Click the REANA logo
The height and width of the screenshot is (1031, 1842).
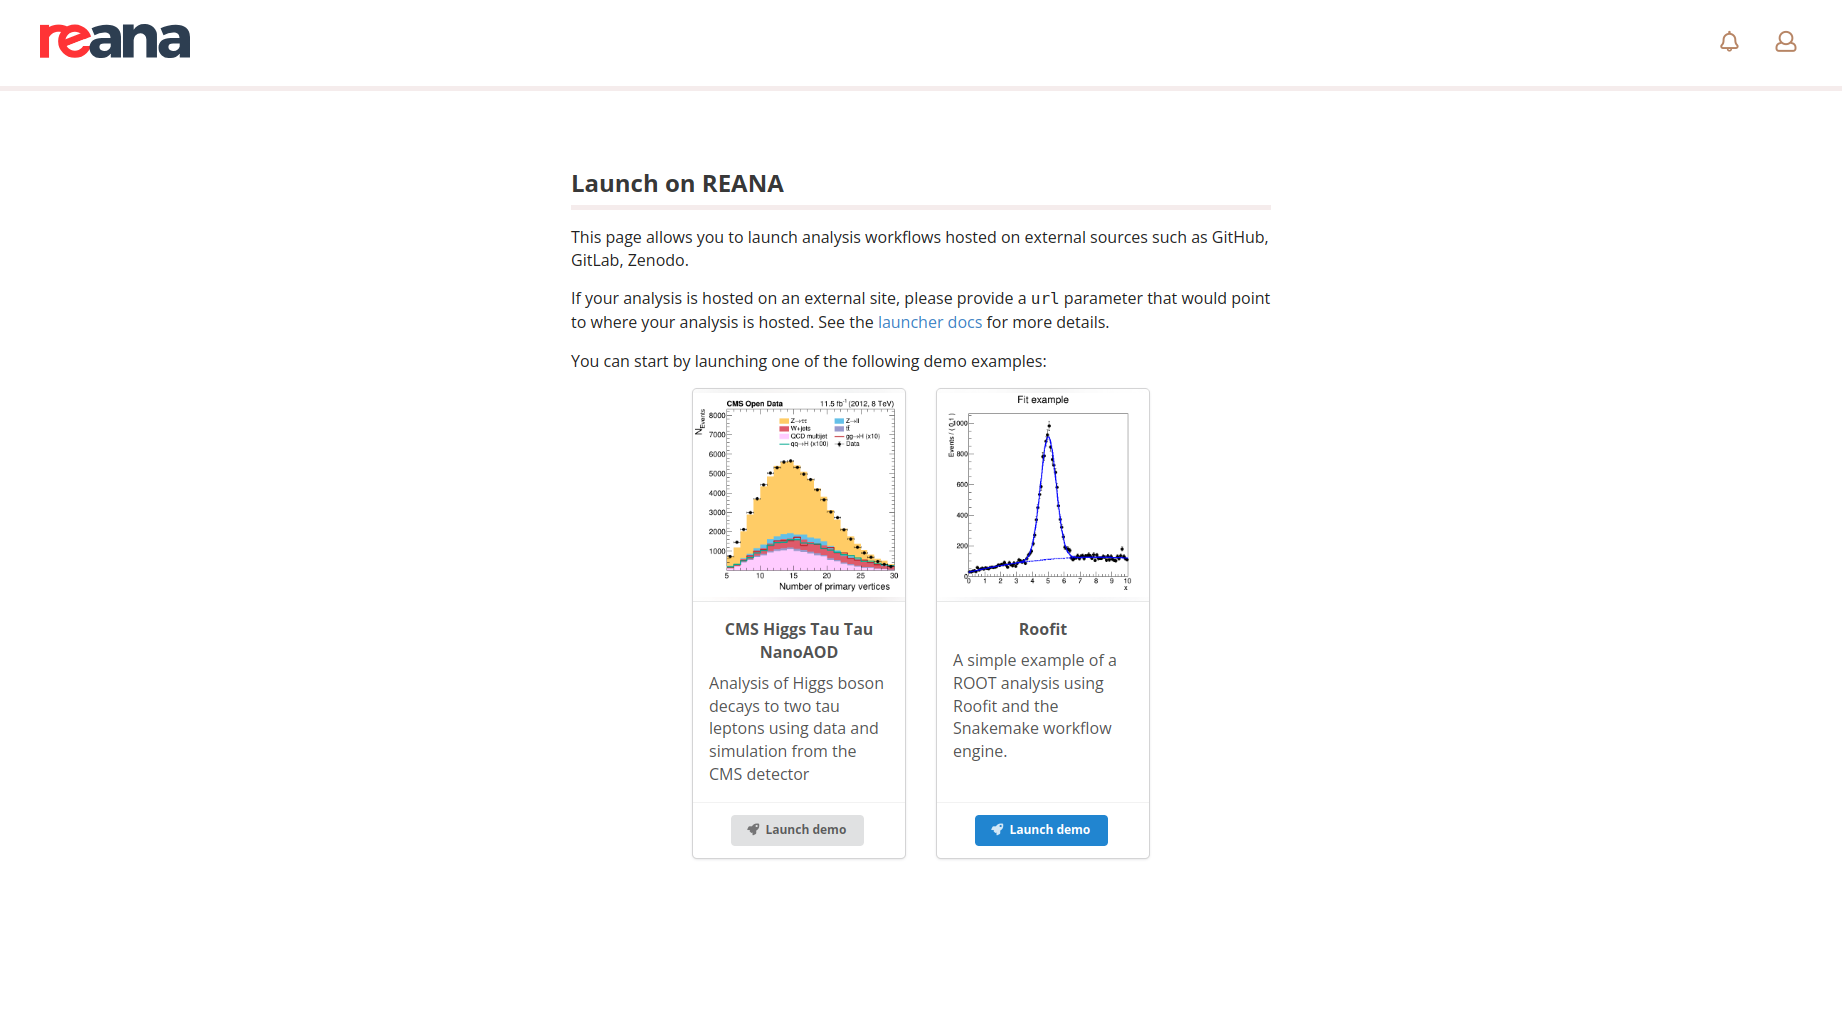click(x=115, y=41)
